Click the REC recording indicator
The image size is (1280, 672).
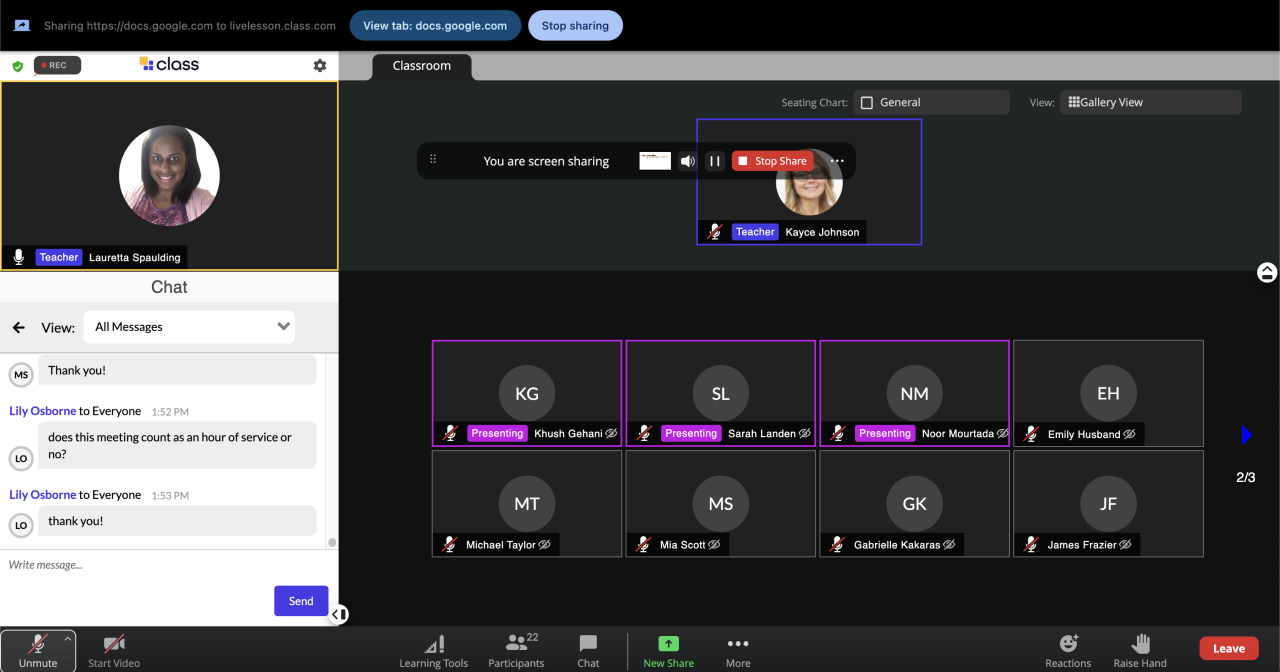57,65
